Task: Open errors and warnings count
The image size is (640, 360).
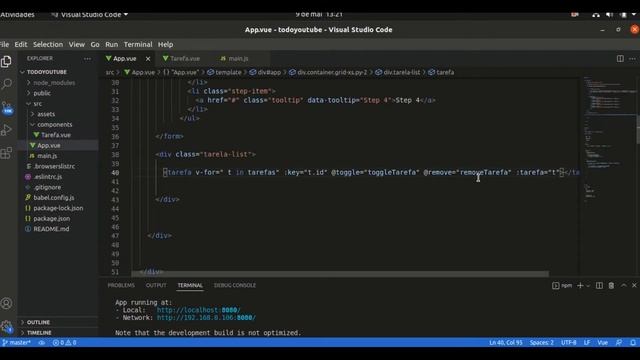Action: [64, 342]
